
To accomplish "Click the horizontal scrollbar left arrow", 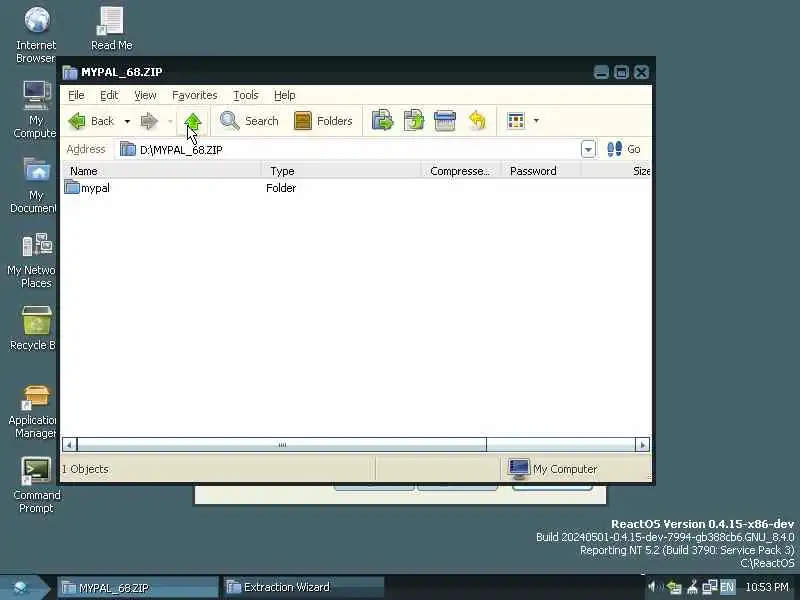I will click(x=69, y=445).
